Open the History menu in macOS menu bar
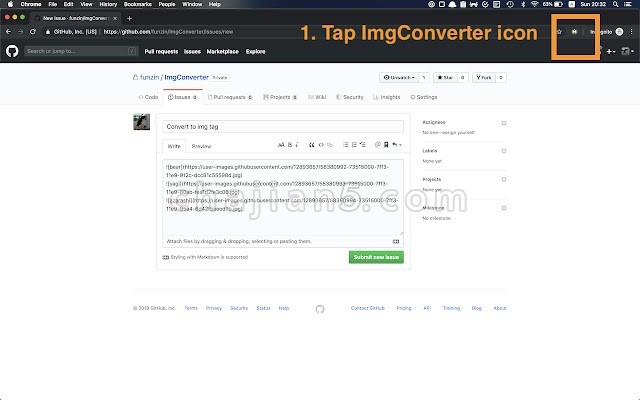This screenshot has height=400, width=640. (108, 4)
